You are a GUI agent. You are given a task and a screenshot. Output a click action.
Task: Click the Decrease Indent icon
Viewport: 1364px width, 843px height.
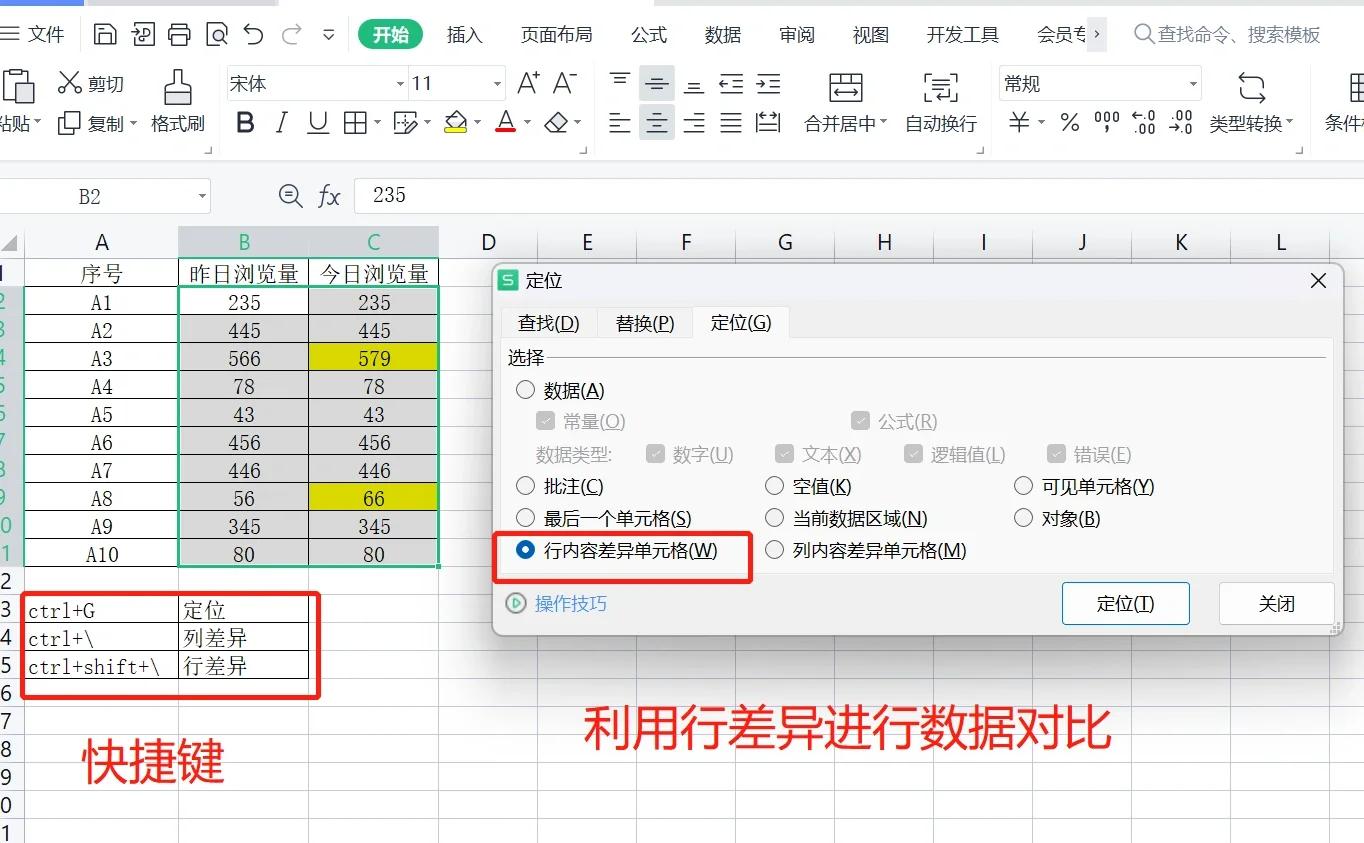click(x=731, y=83)
